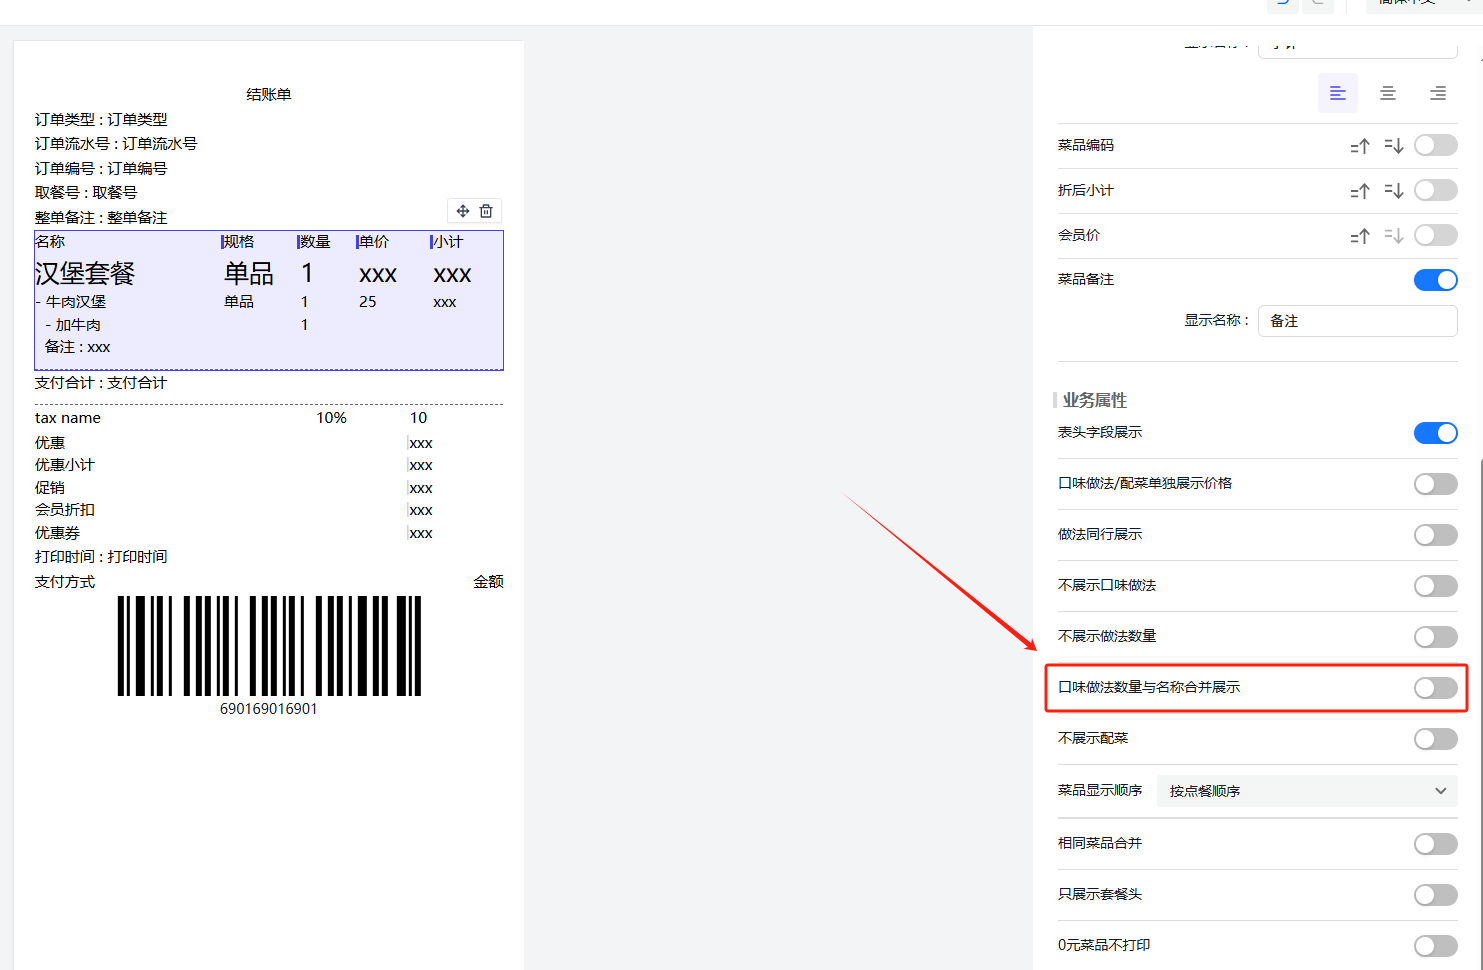1483x970 pixels.
Task: Click the 数量 column header
Action: click(x=314, y=242)
